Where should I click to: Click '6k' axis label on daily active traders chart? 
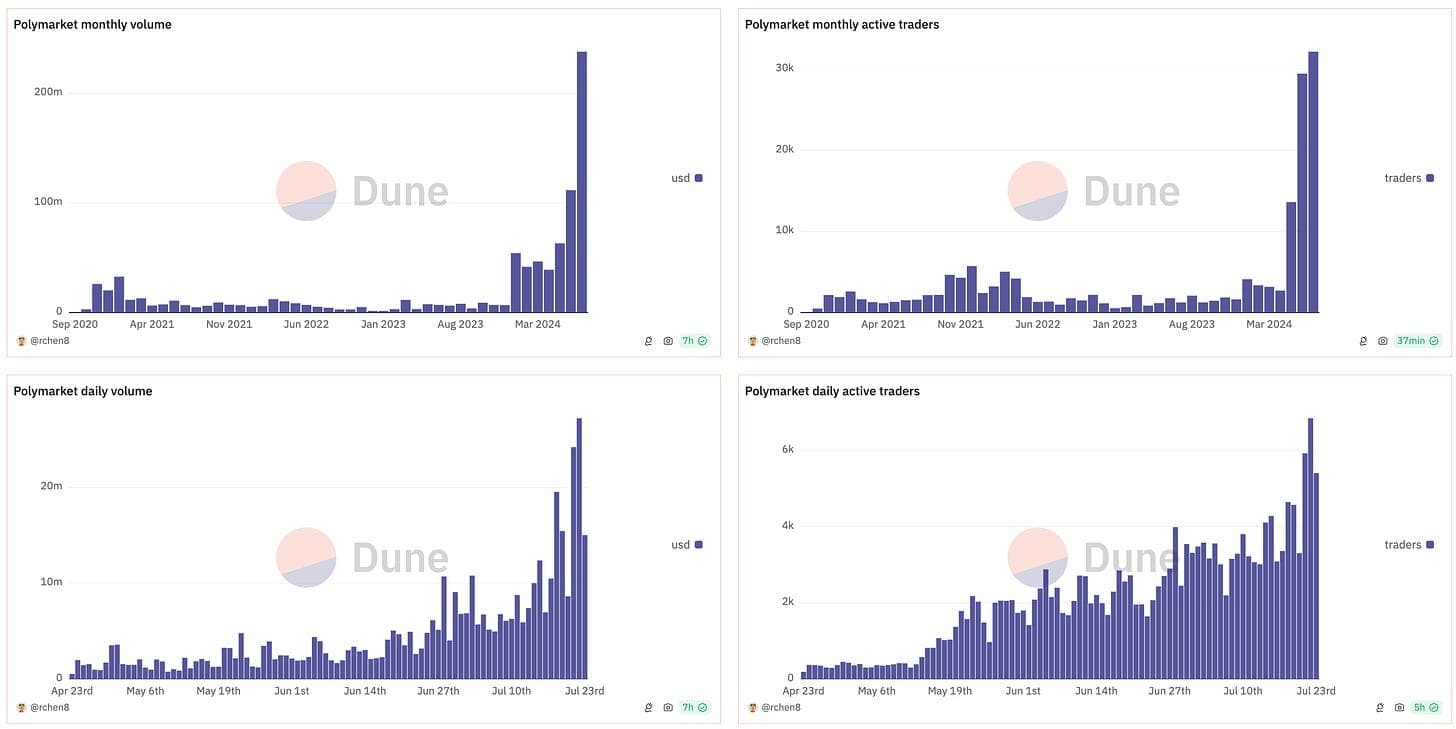point(787,450)
